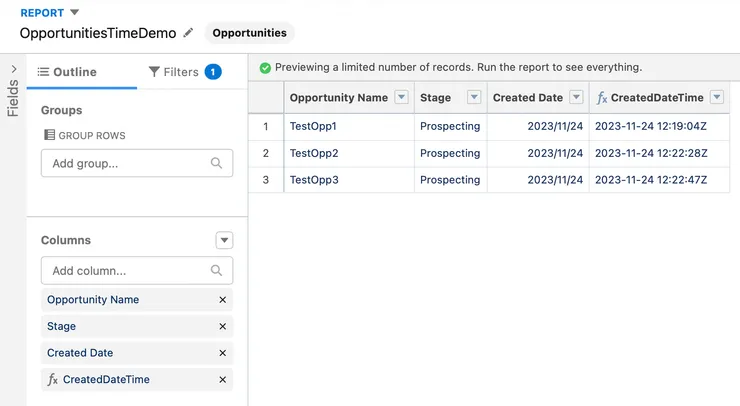Remove the Opportunity Name column
740x406 pixels.
click(222, 300)
